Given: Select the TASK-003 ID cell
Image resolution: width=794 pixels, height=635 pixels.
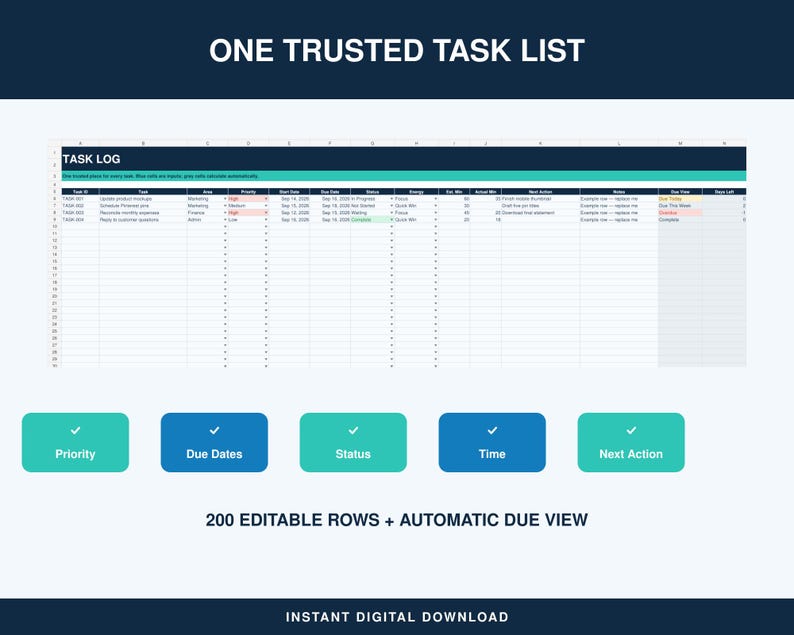Looking at the screenshot, I should tap(81, 213).
